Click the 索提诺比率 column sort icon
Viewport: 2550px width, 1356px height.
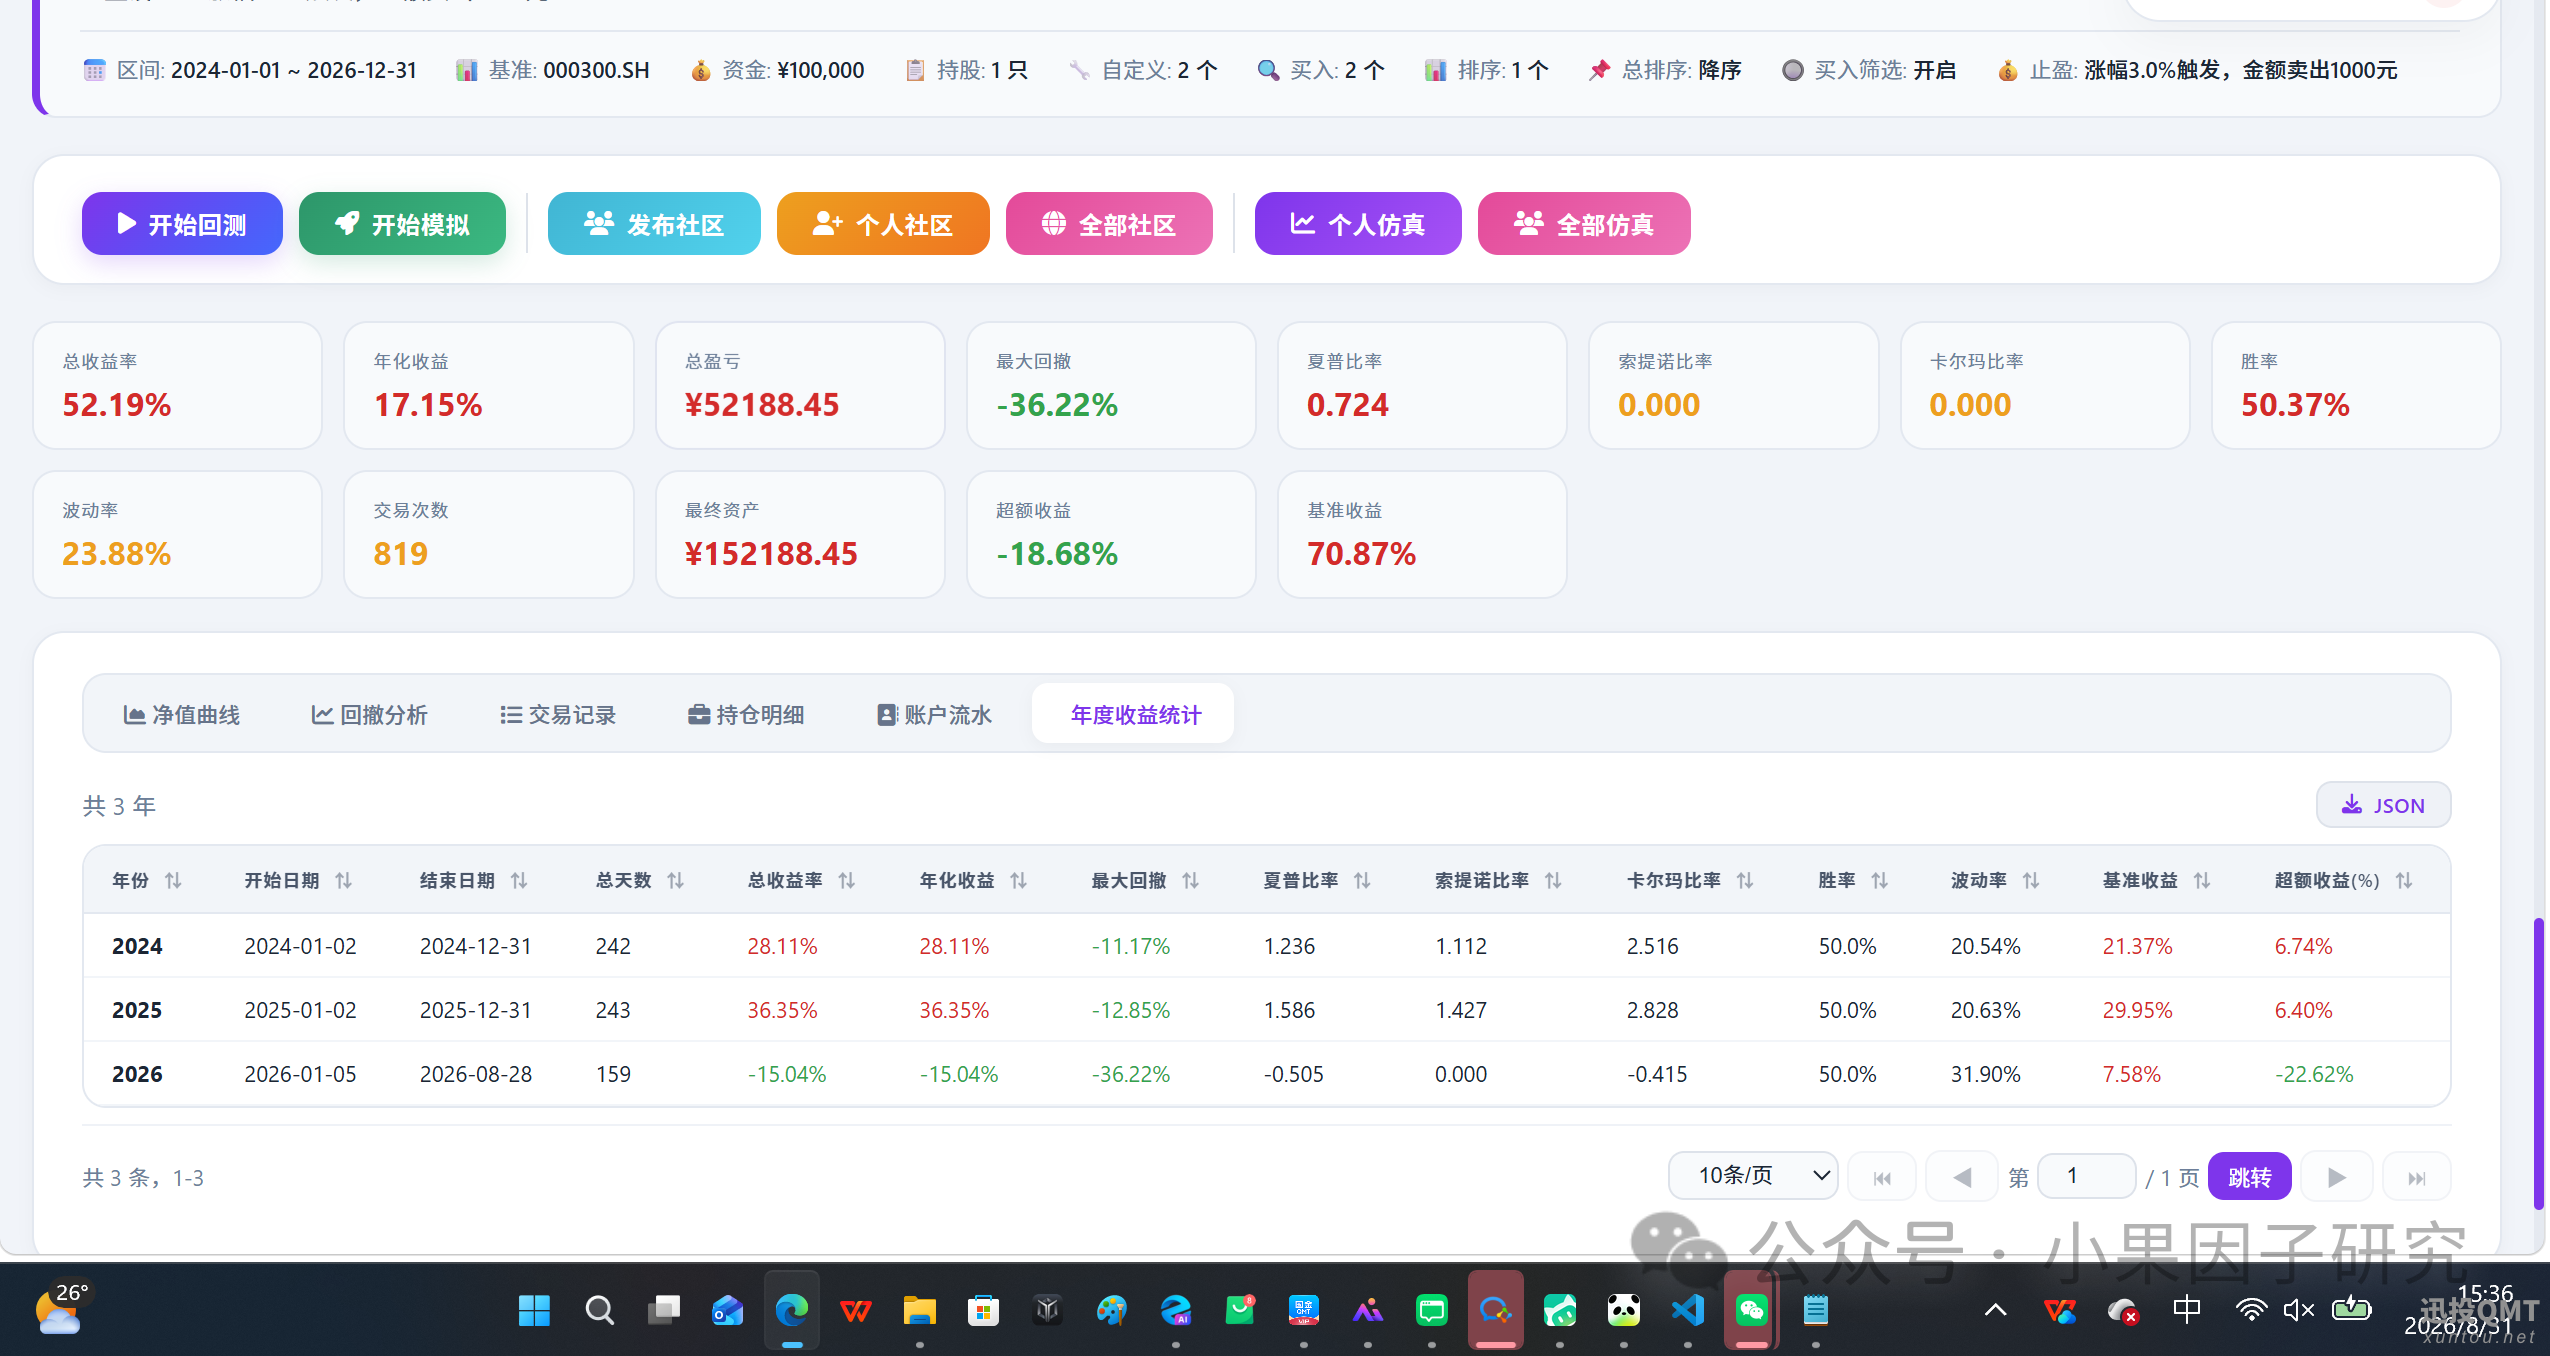coord(1552,881)
